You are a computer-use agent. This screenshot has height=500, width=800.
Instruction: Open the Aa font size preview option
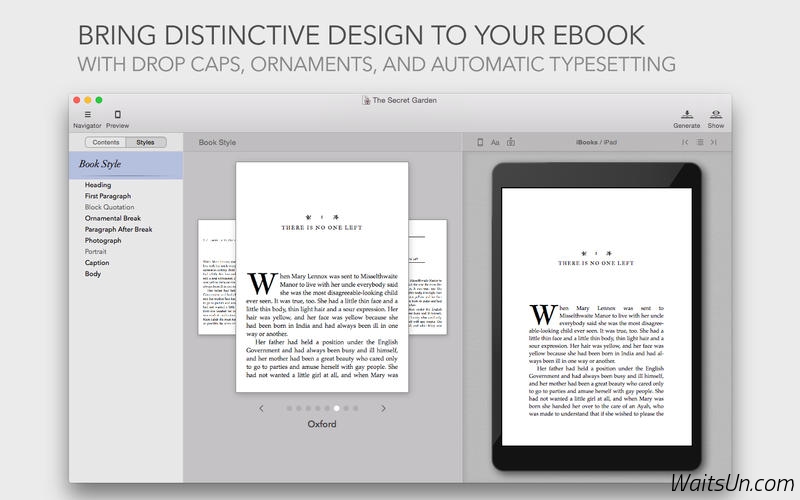[495, 142]
